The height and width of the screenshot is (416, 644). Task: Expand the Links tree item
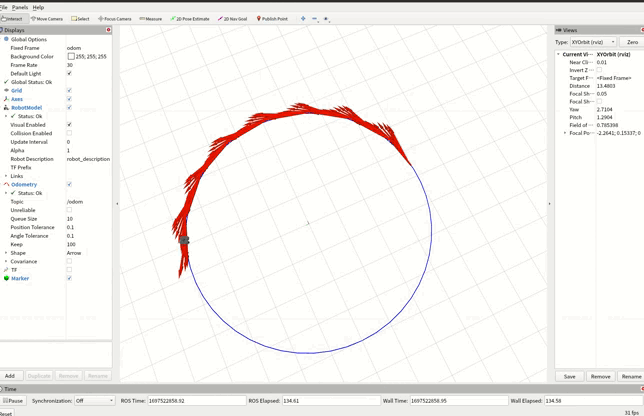pos(6,176)
